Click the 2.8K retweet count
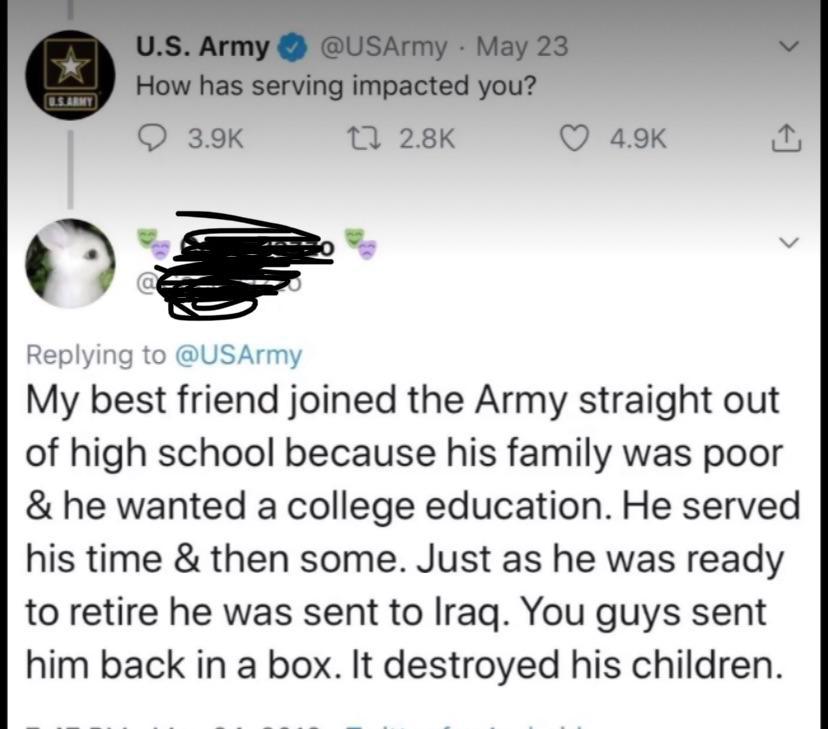Viewport: 828px width, 729px height. pos(427,139)
